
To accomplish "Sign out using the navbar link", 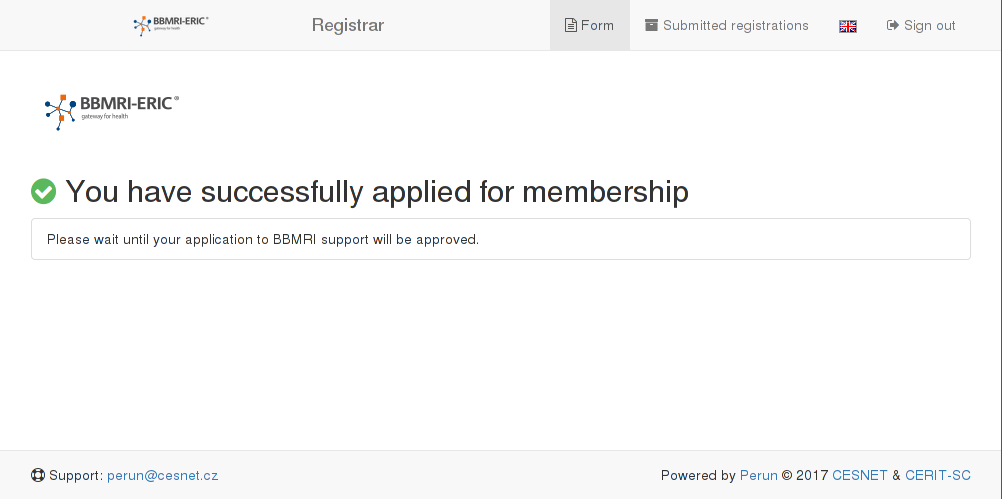I will [921, 25].
